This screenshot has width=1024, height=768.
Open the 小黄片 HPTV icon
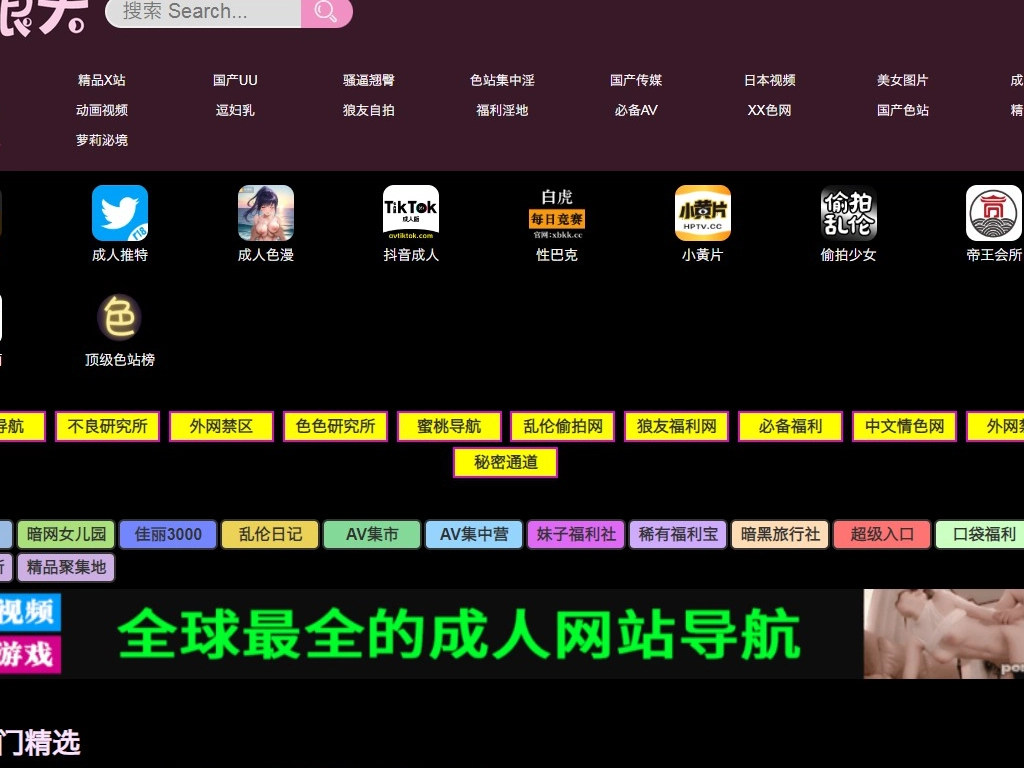click(702, 213)
